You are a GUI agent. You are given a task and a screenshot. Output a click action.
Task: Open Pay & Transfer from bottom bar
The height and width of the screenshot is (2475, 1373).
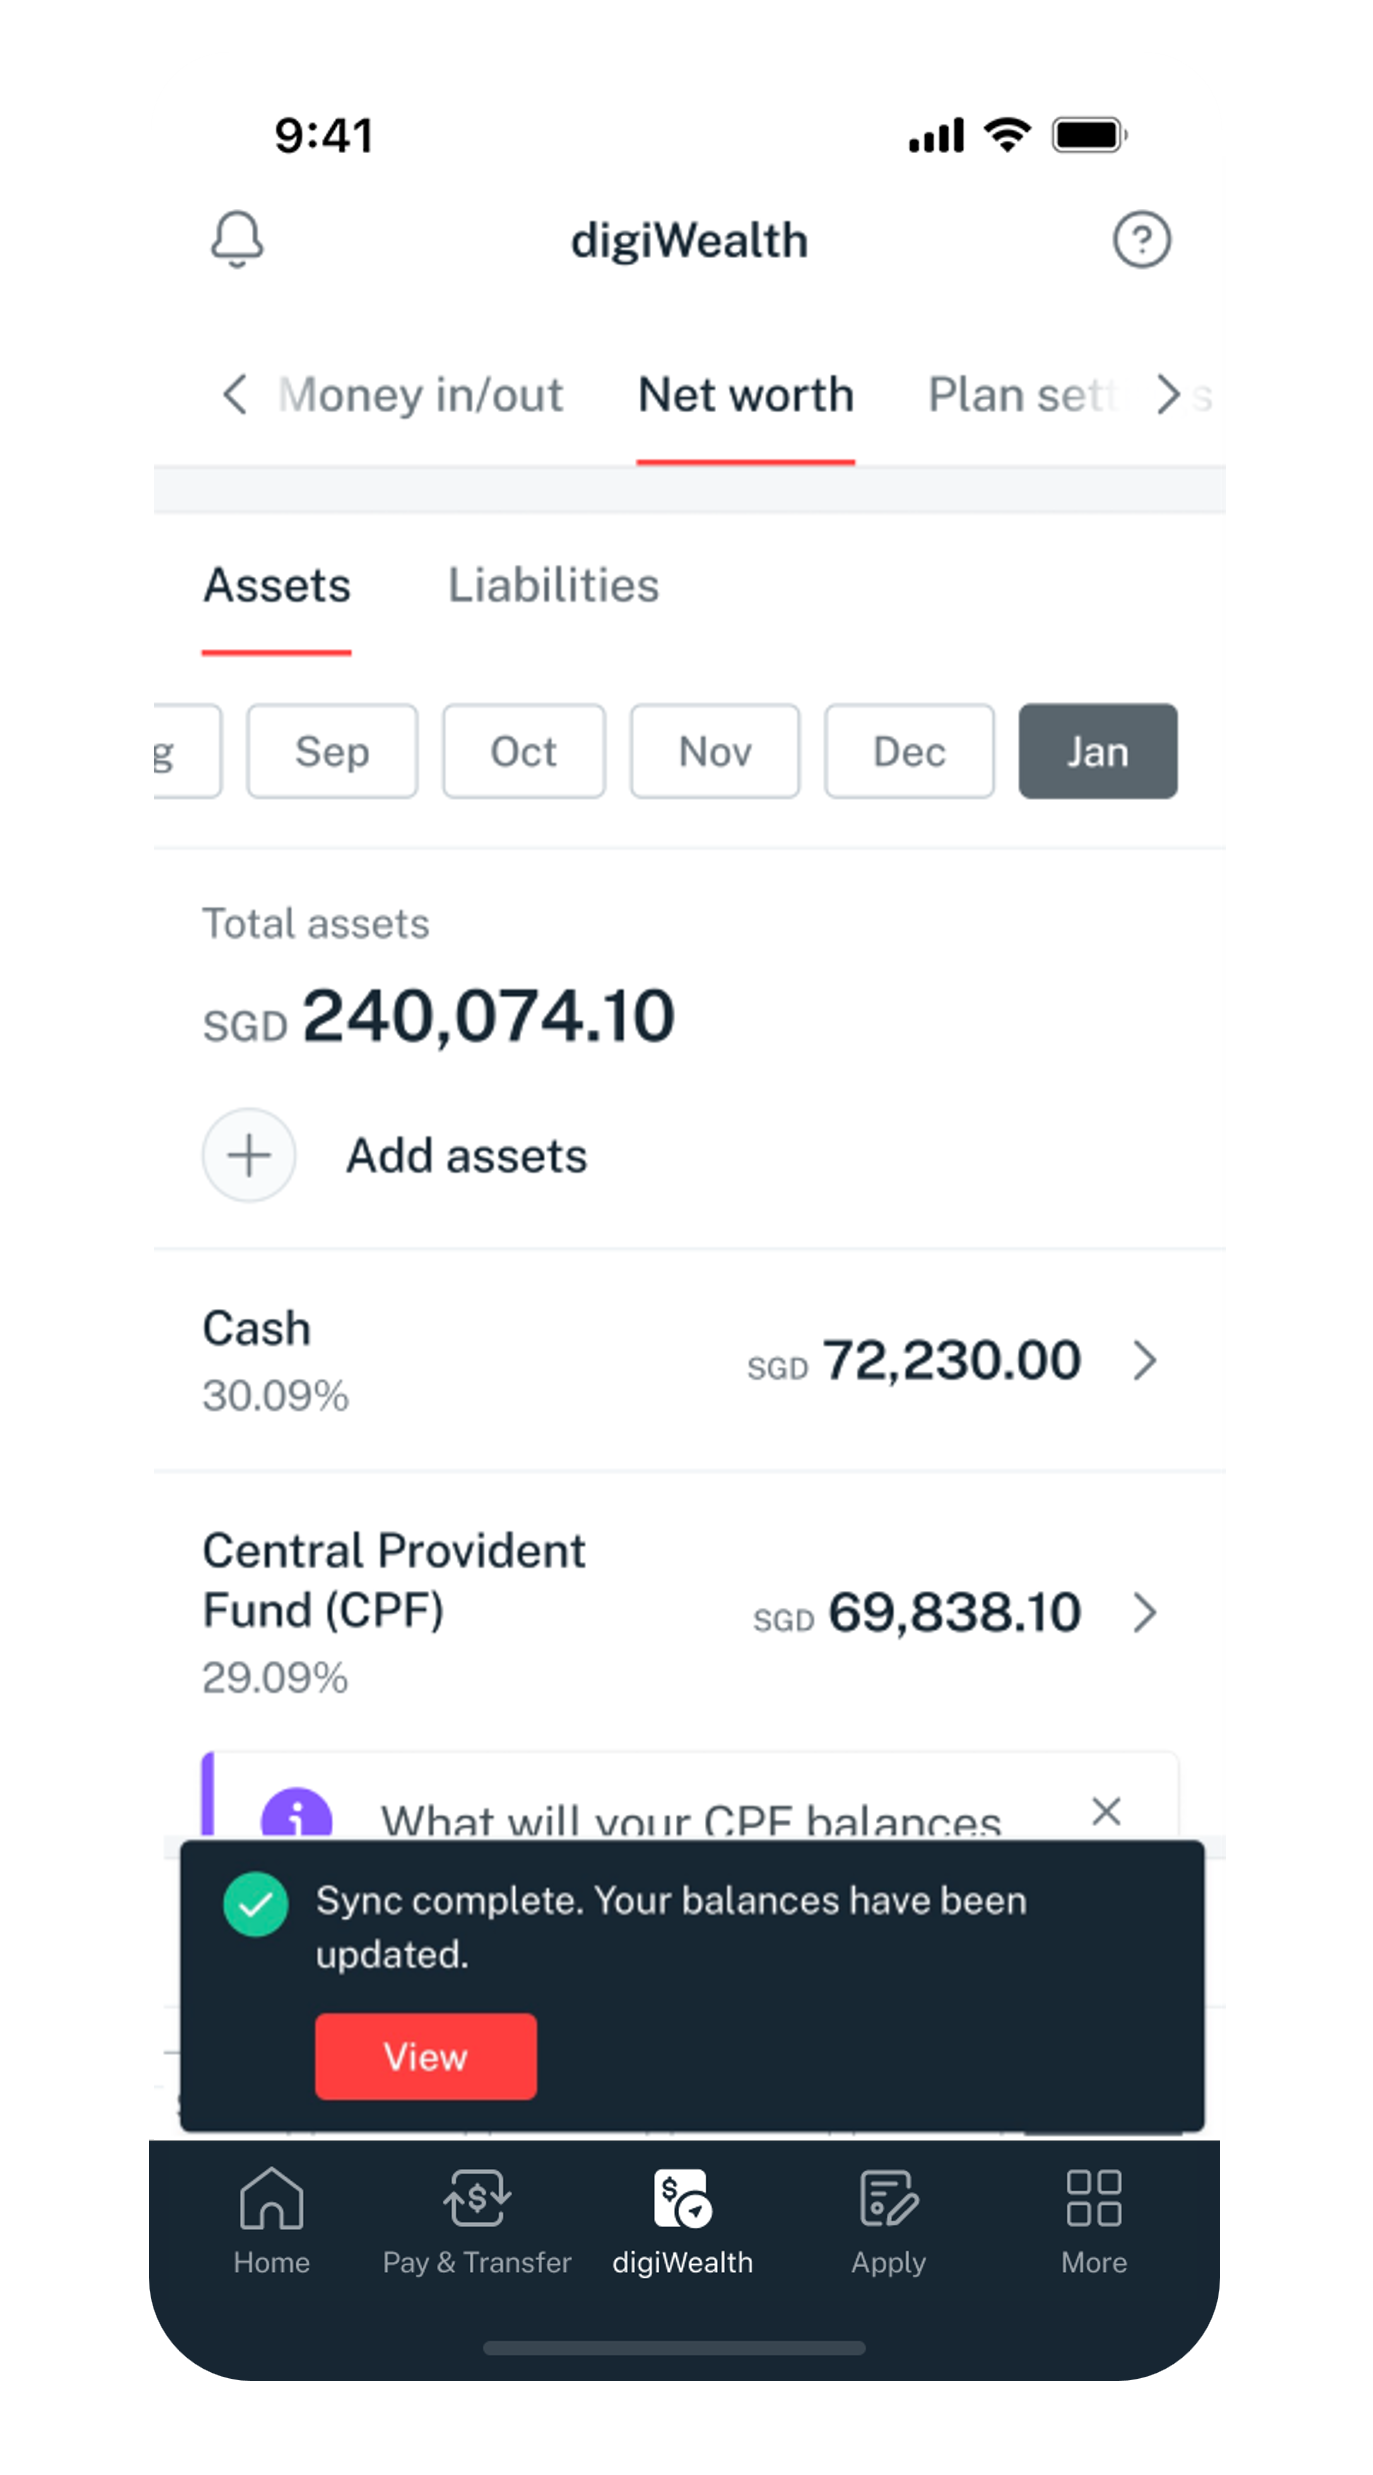point(477,2217)
